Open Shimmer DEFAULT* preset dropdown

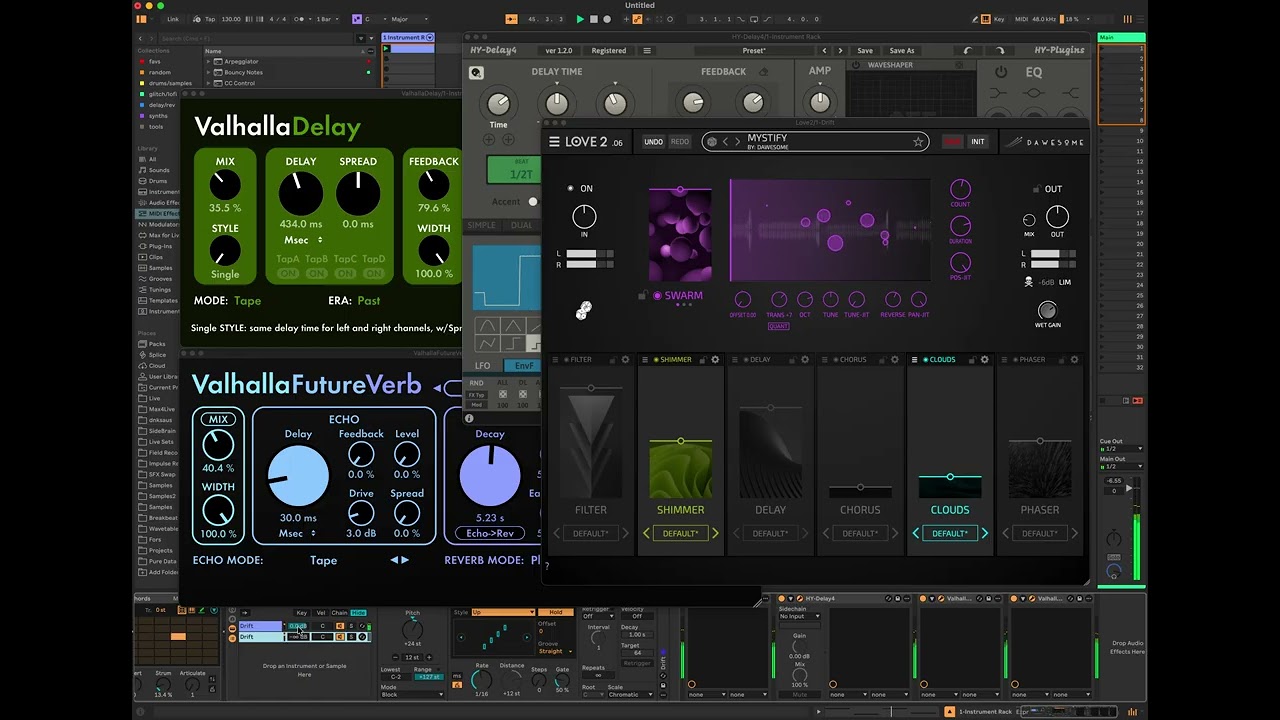(x=680, y=534)
